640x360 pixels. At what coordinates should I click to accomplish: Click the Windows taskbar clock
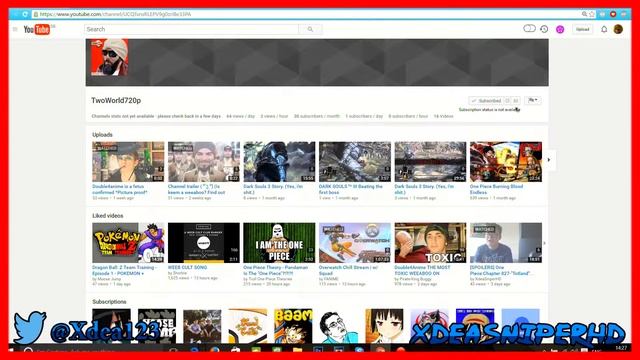(621, 348)
